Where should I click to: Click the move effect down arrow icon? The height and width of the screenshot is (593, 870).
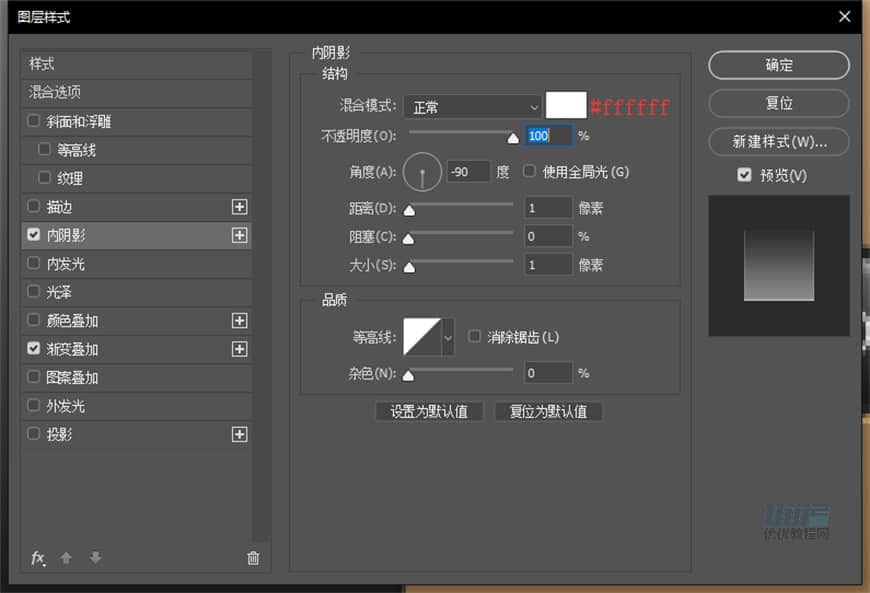[94, 558]
